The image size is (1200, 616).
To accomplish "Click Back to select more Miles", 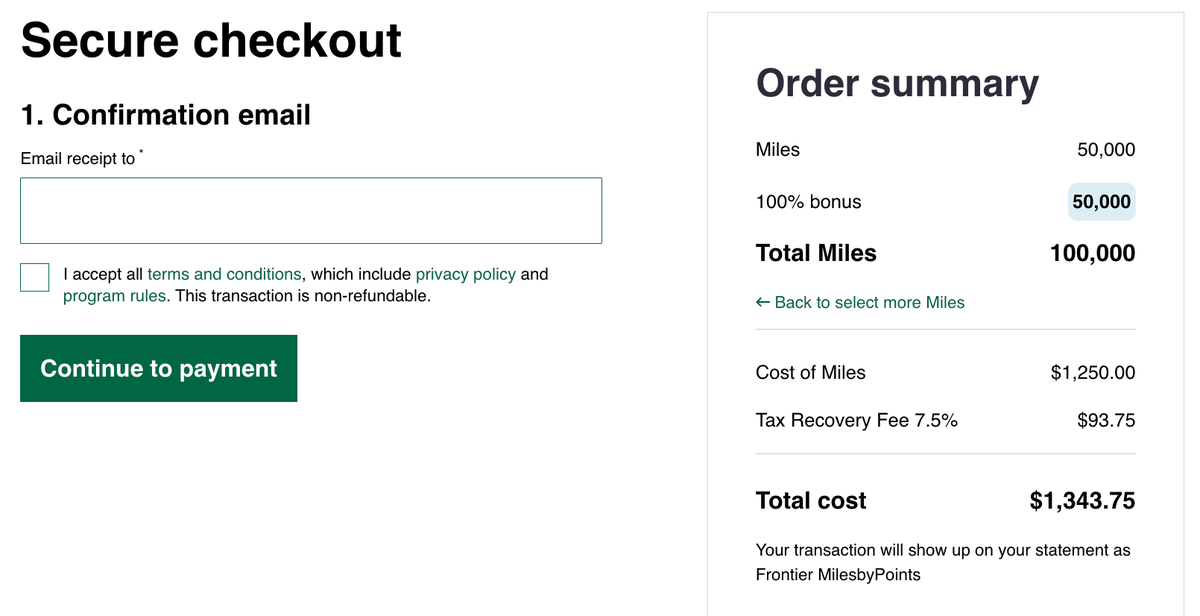I will [870, 302].
